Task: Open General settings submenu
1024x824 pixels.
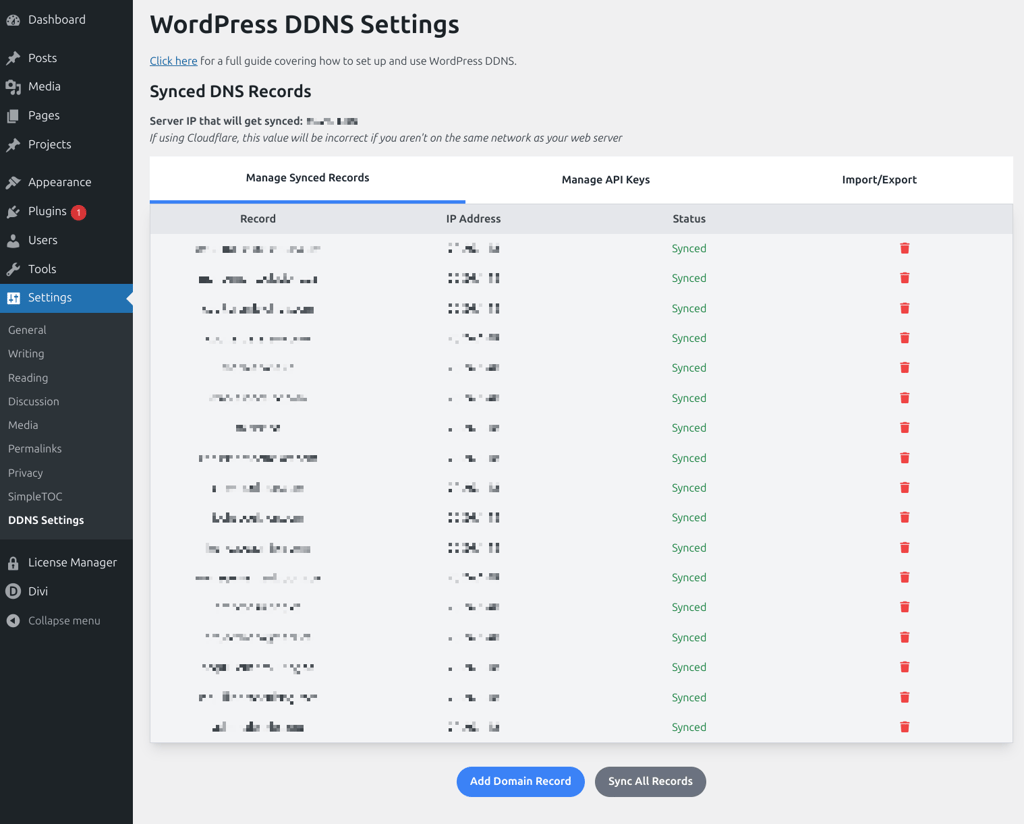Action: [x=27, y=330]
